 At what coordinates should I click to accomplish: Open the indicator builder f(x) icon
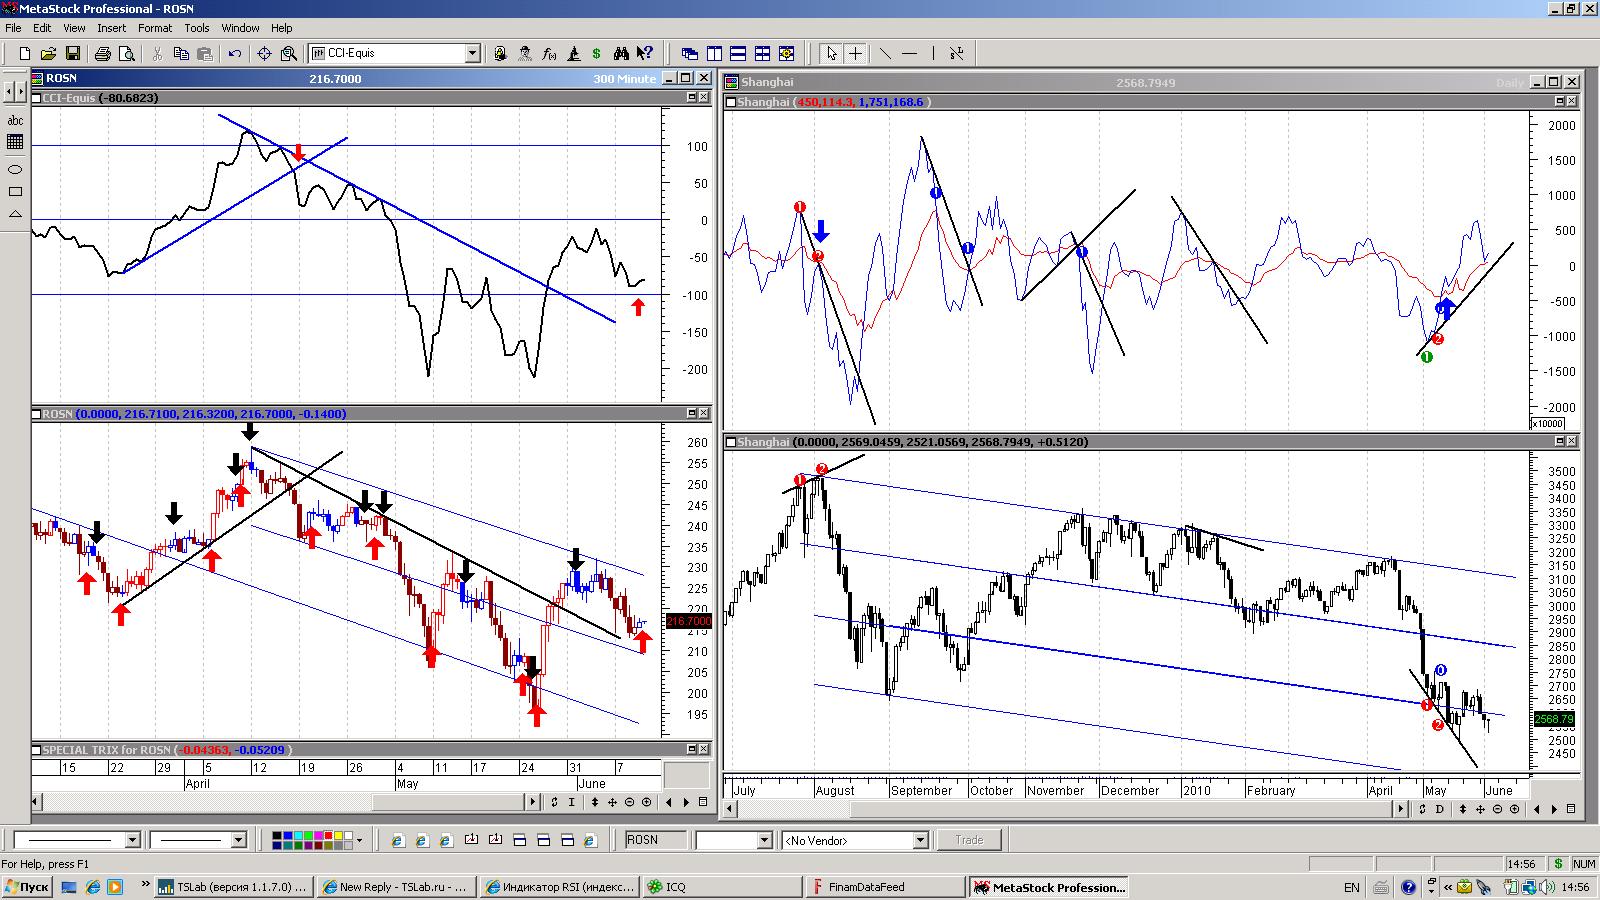(549, 54)
